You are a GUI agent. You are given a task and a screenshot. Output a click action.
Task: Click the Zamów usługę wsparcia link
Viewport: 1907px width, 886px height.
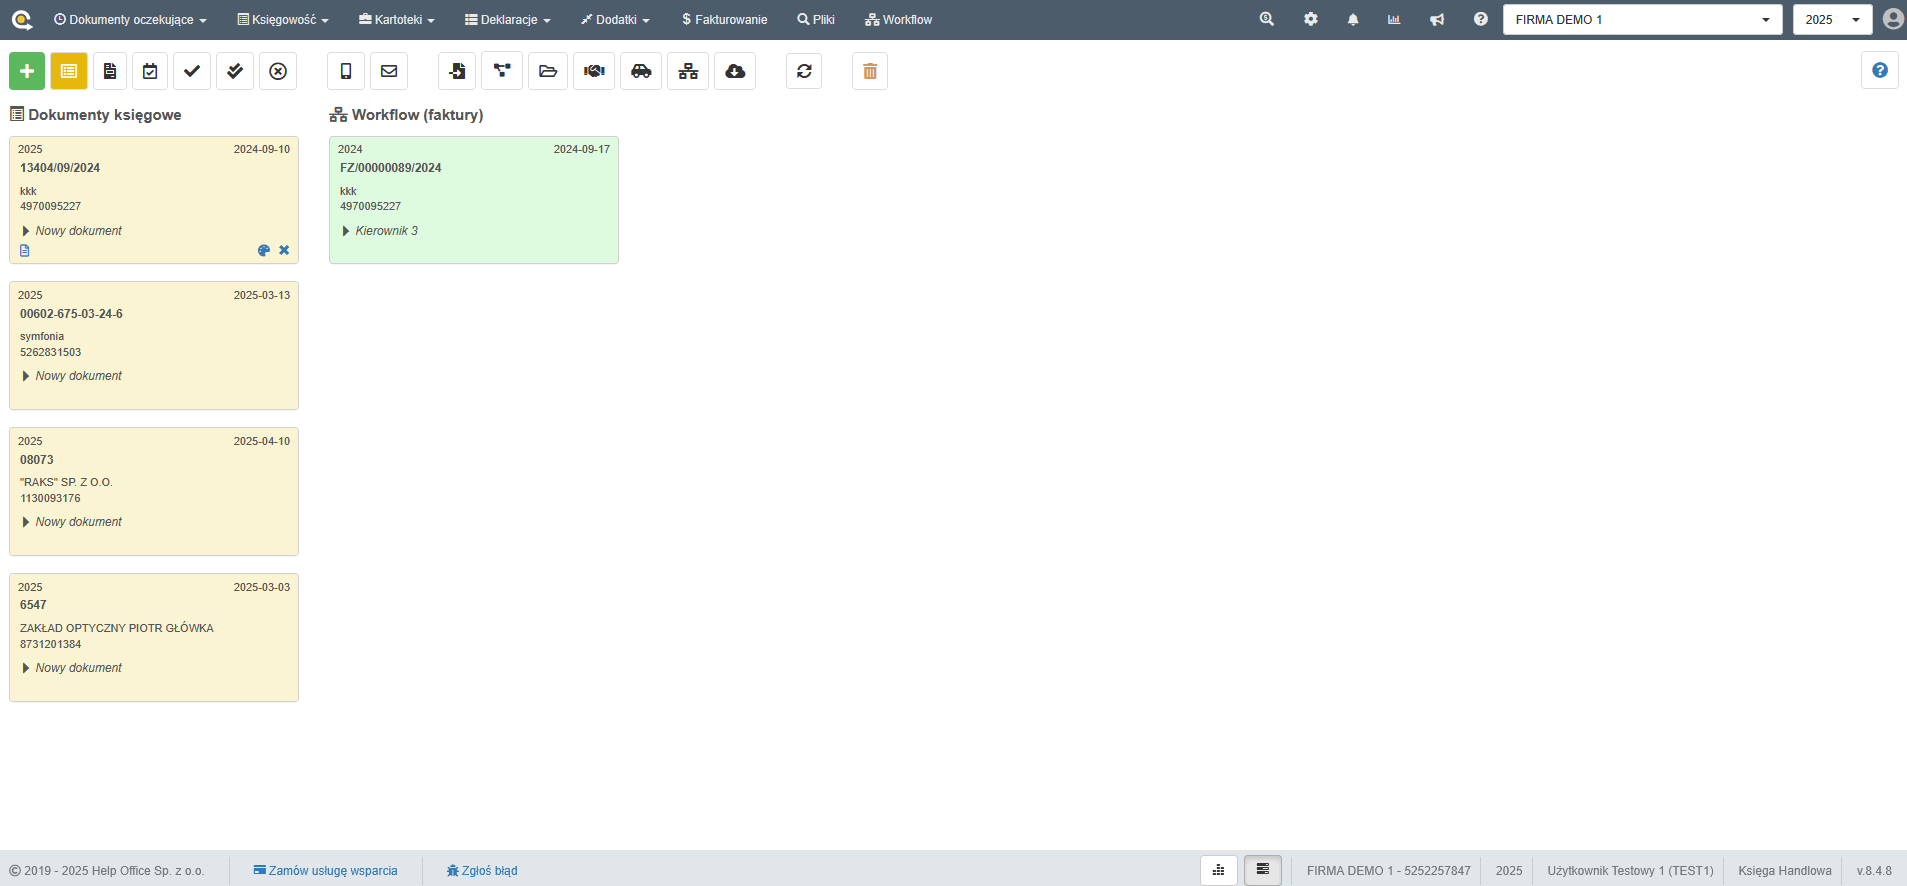click(x=326, y=871)
